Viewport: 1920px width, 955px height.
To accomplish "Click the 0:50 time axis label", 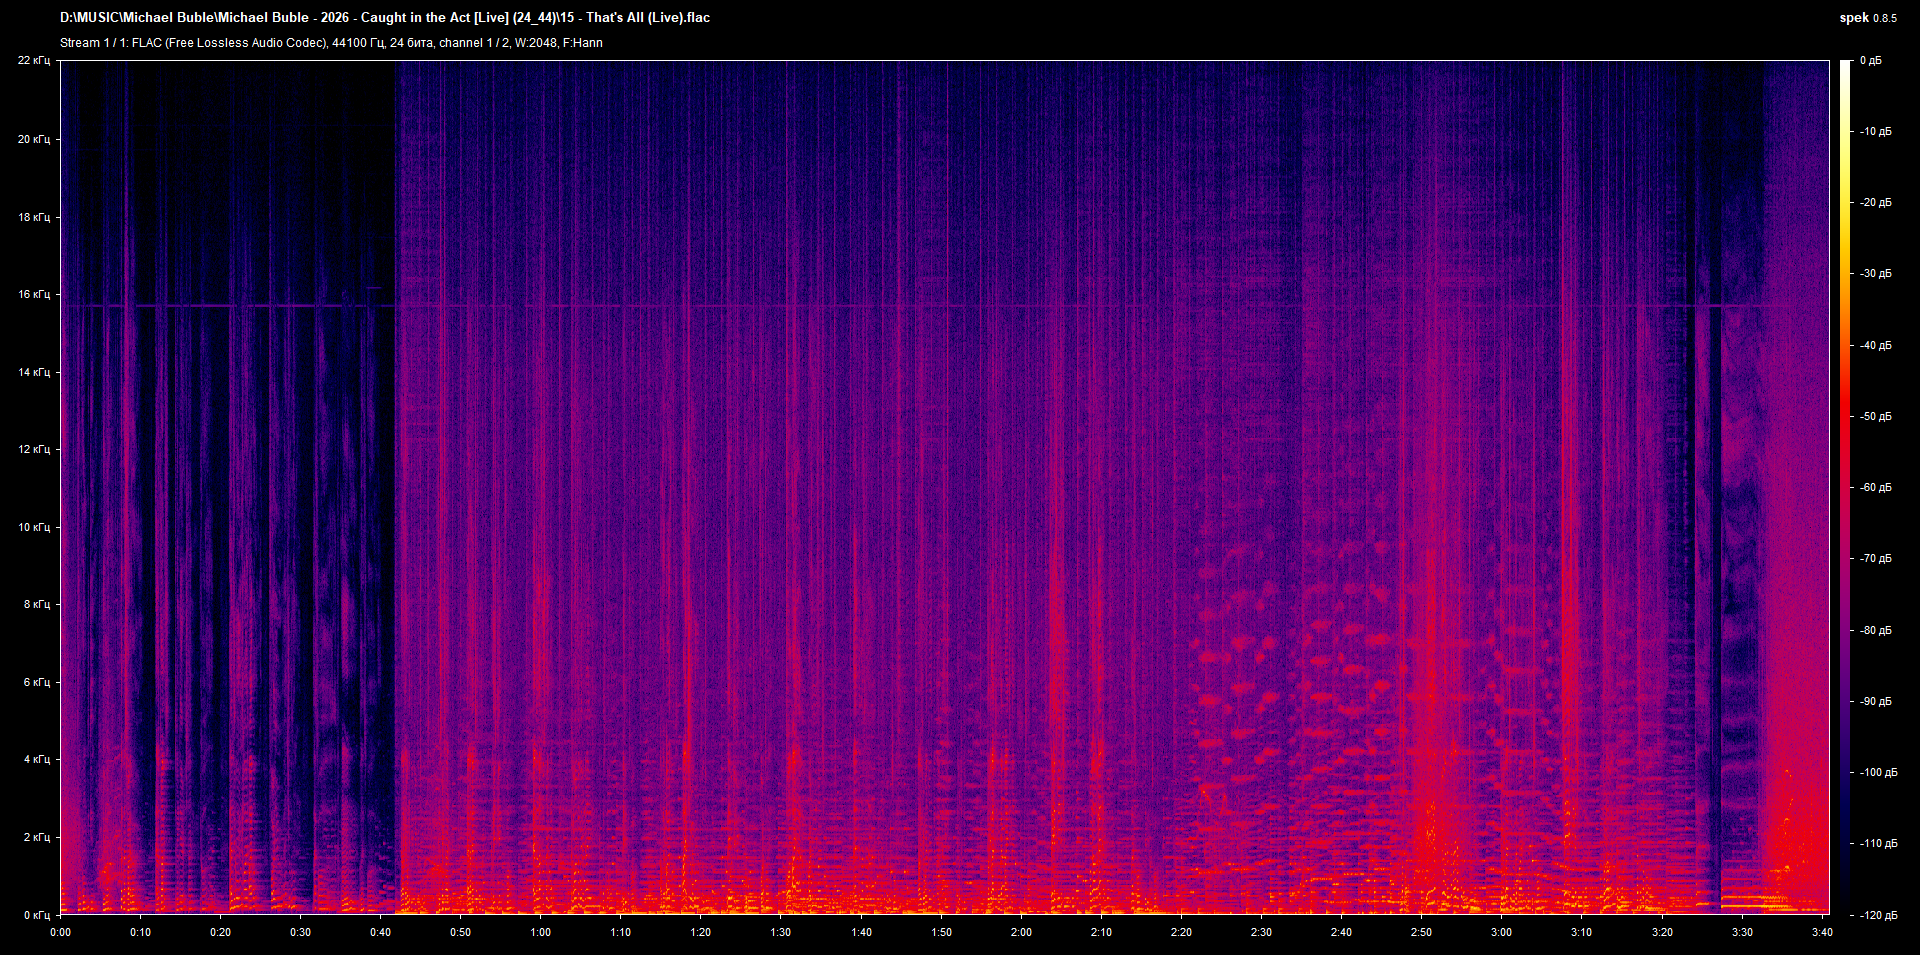I will [x=461, y=932].
